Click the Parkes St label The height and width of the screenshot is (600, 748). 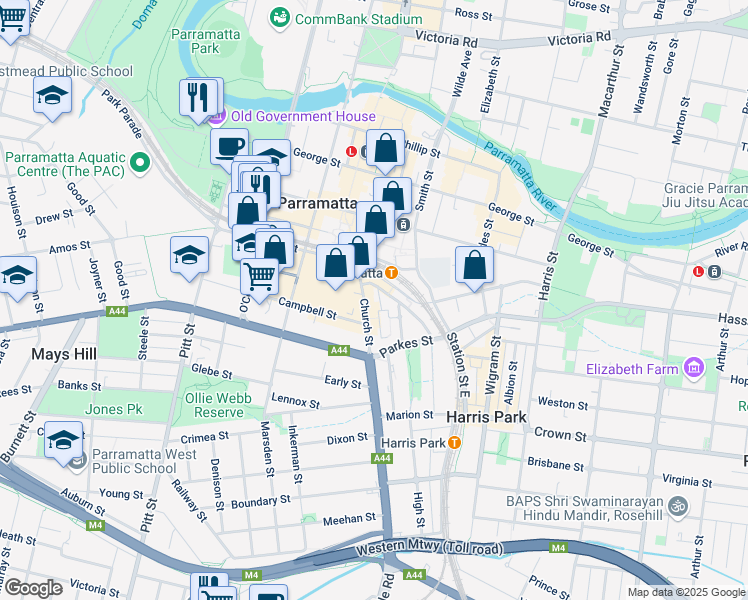pyautogui.click(x=406, y=346)
